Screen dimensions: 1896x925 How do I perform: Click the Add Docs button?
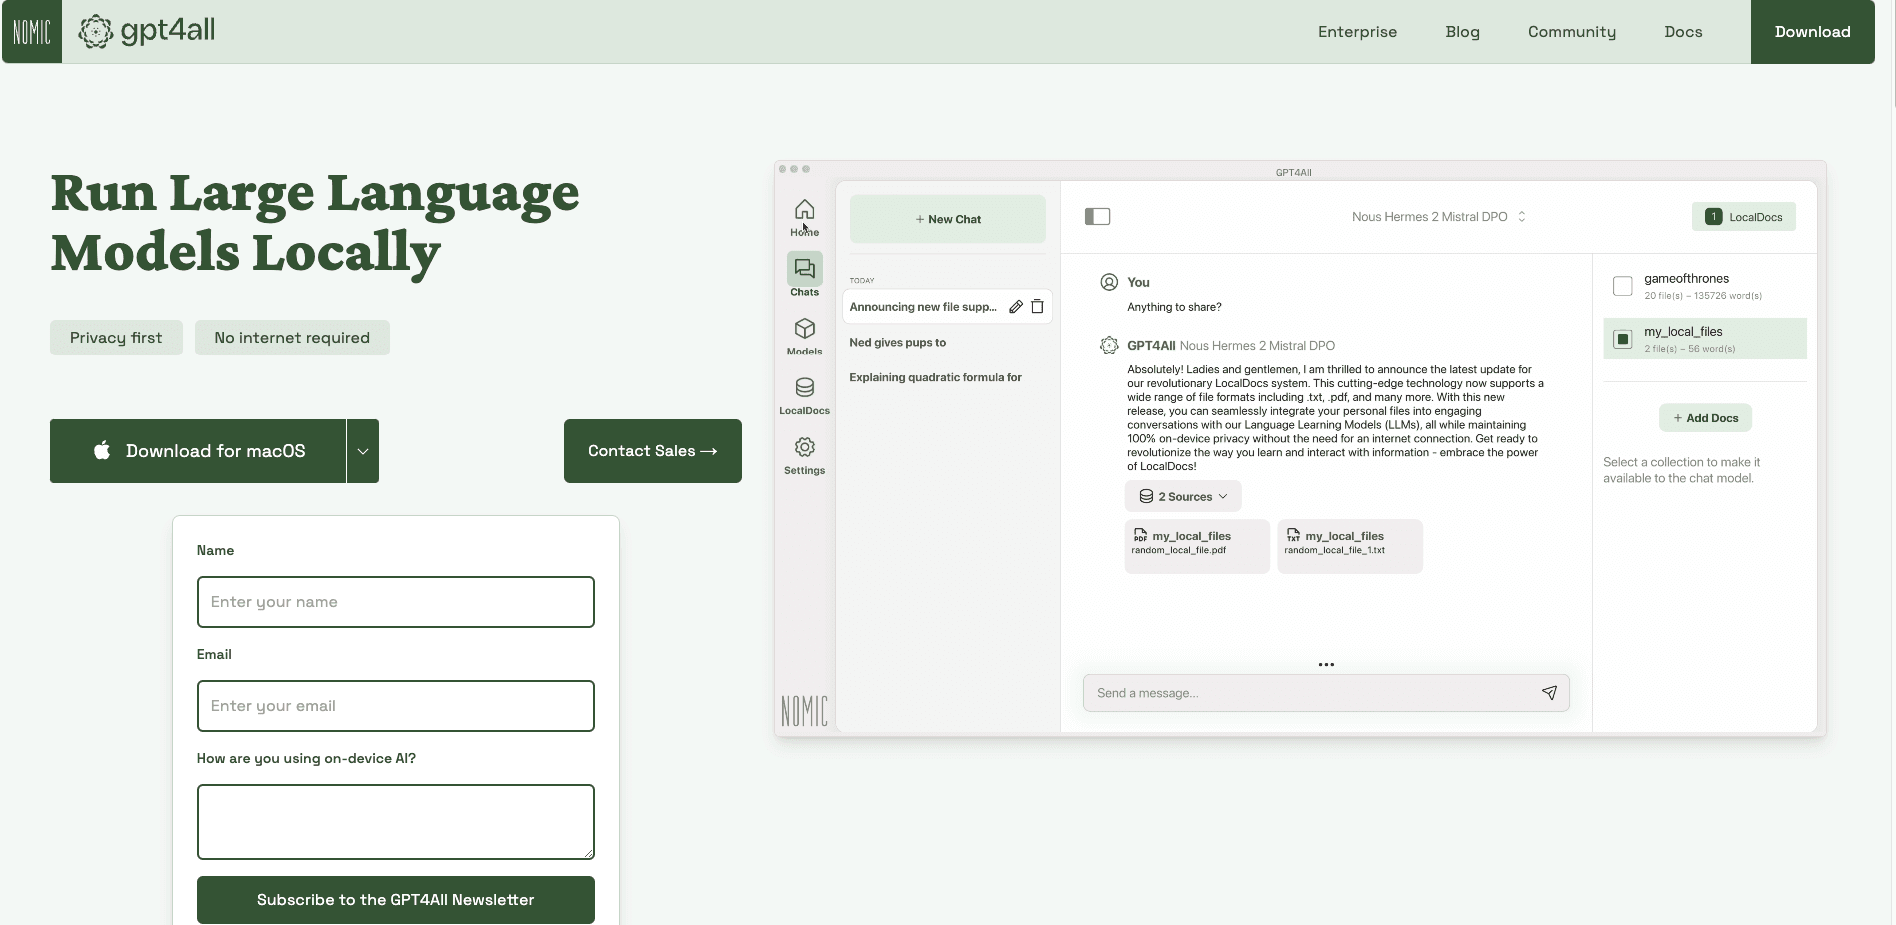(1704, 417)
